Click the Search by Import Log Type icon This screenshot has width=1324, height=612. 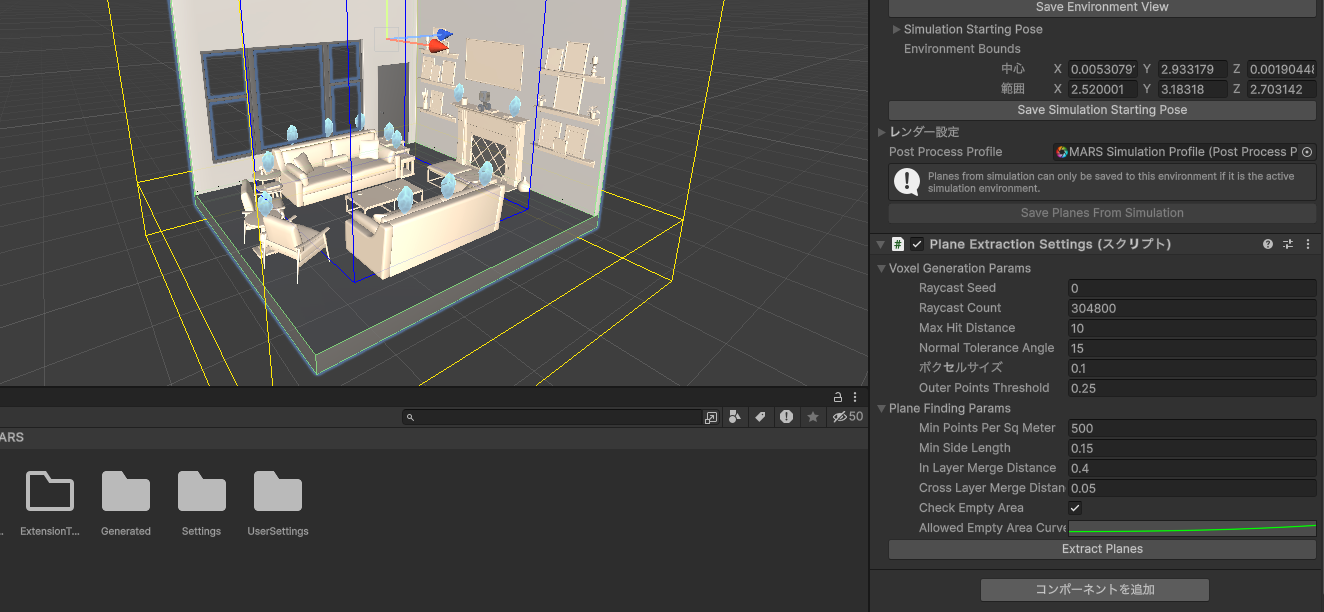787,417
